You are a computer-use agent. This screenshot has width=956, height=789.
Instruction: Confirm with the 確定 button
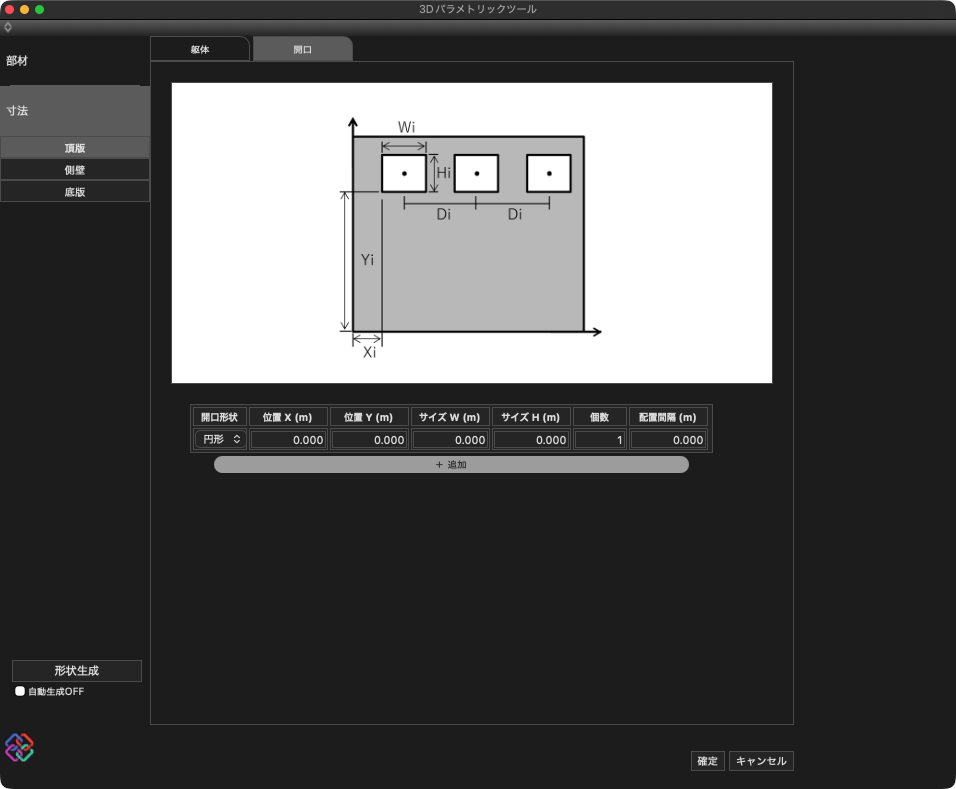click(707, 761)
